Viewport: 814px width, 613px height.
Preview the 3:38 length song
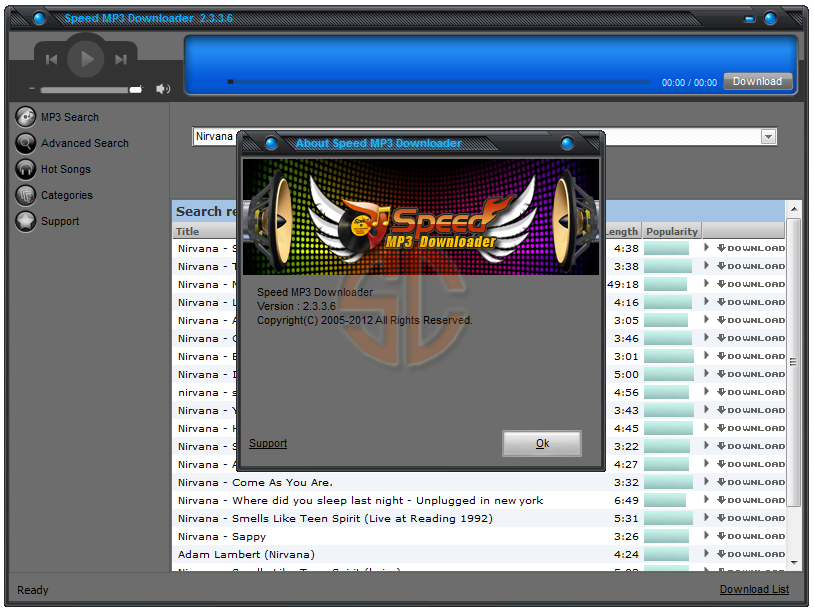click(706, 266)
